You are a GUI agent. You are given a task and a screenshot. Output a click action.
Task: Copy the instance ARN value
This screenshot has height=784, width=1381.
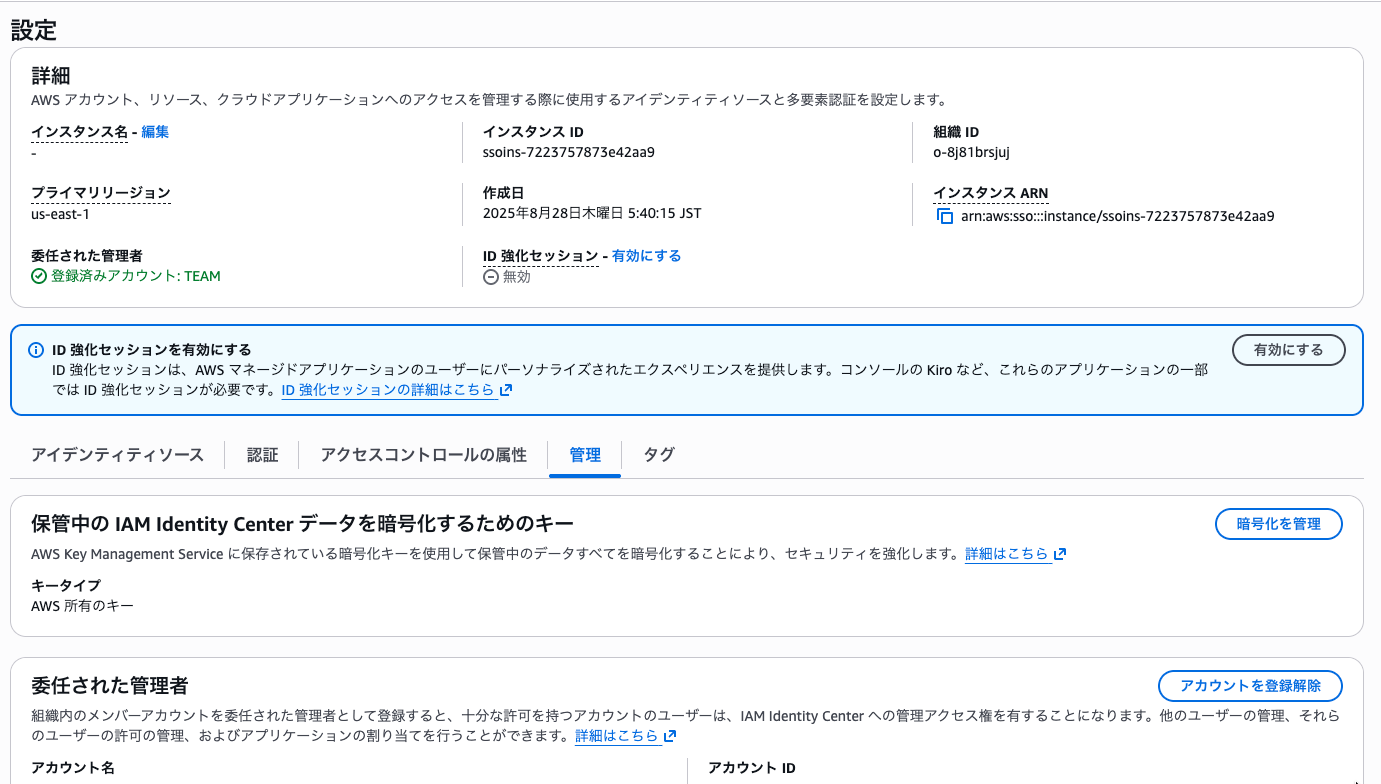pyautogui.click(x=944, y=214)
